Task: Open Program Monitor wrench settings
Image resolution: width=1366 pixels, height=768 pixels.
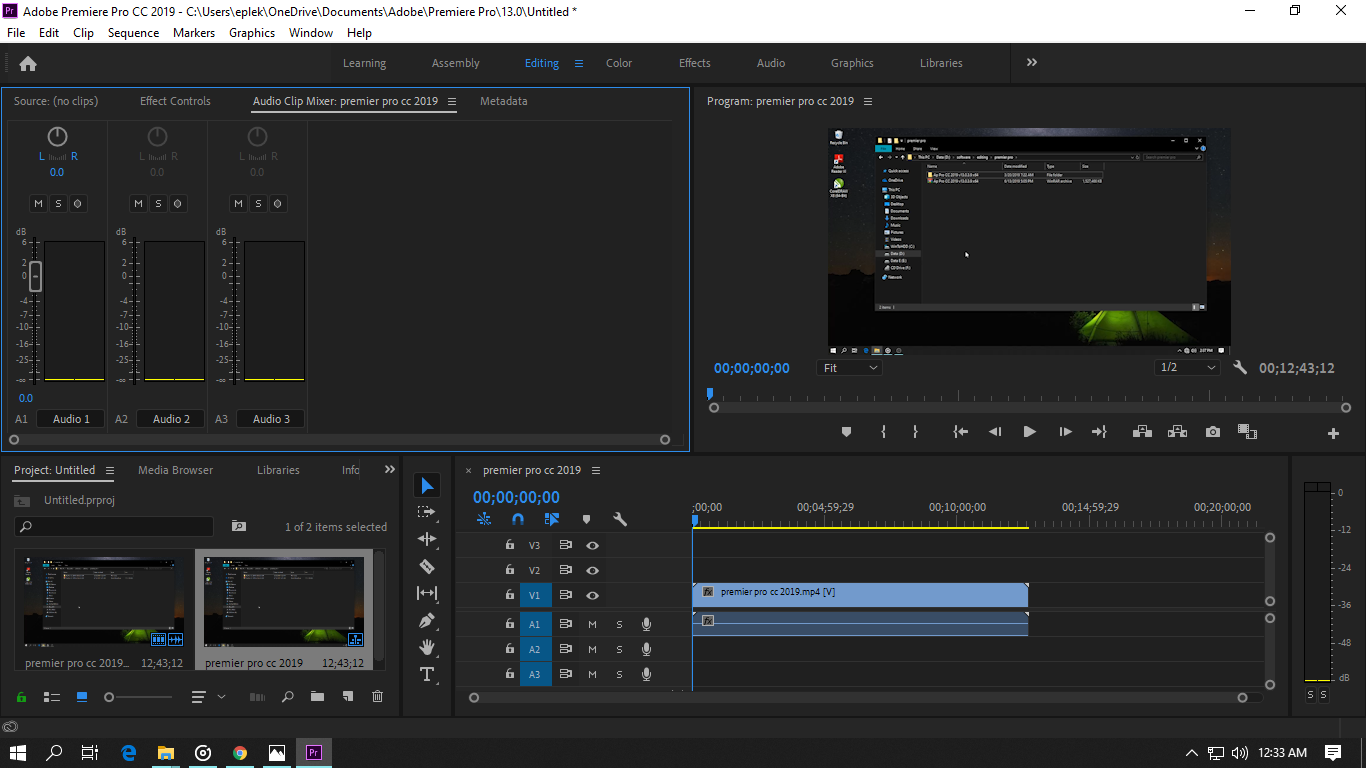Action: 1240,368
